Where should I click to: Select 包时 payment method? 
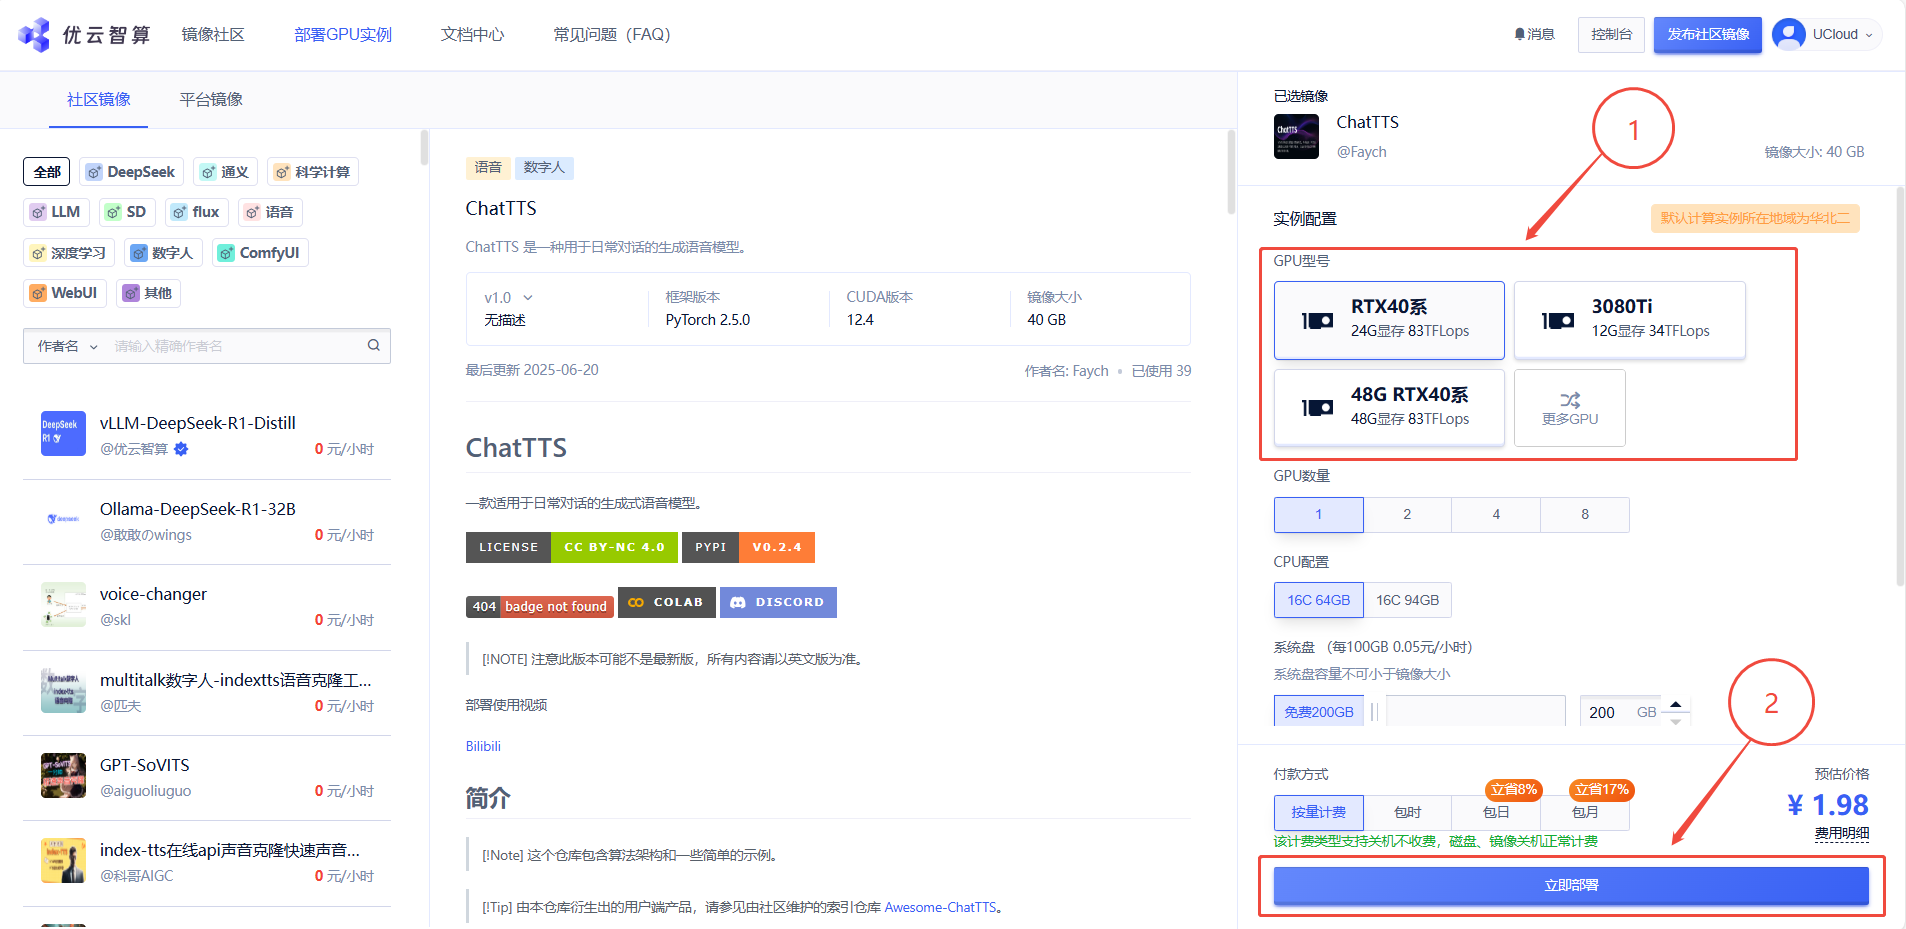[1407, 812]
